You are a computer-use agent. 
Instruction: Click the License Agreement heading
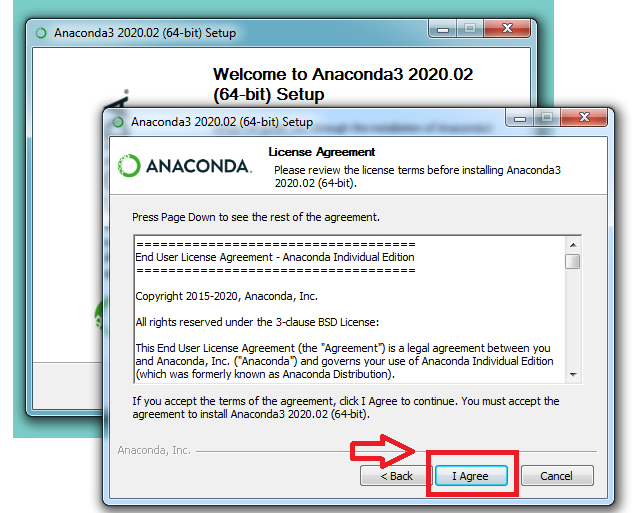322,152
